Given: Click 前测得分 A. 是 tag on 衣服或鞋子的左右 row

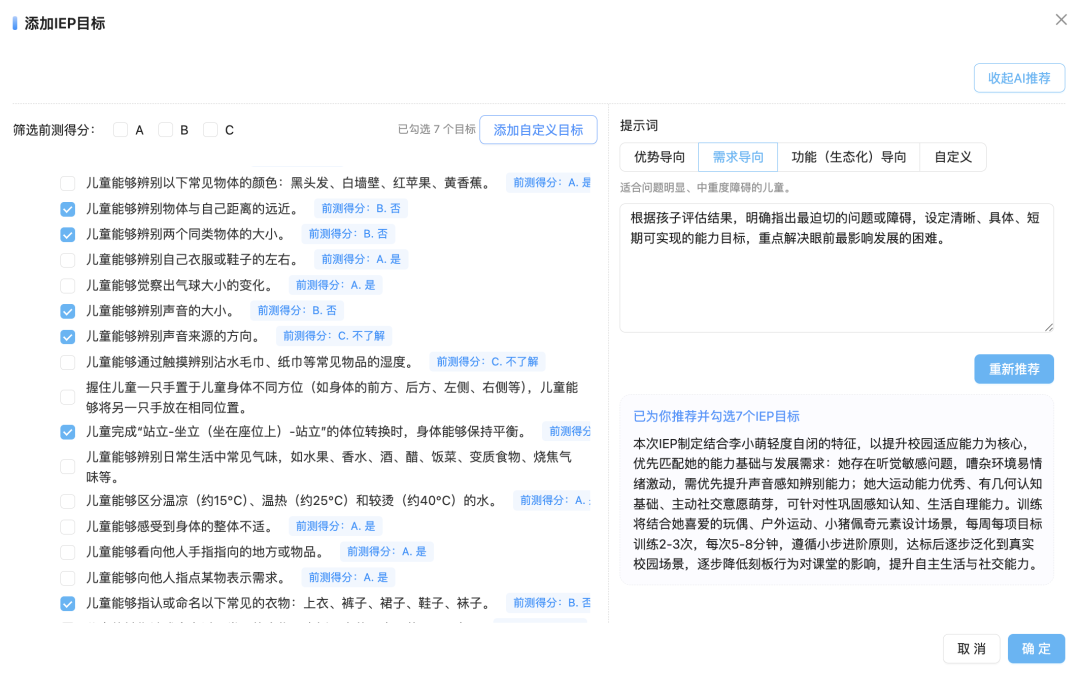Looking at the screenshot, I should tap(361, 259).
